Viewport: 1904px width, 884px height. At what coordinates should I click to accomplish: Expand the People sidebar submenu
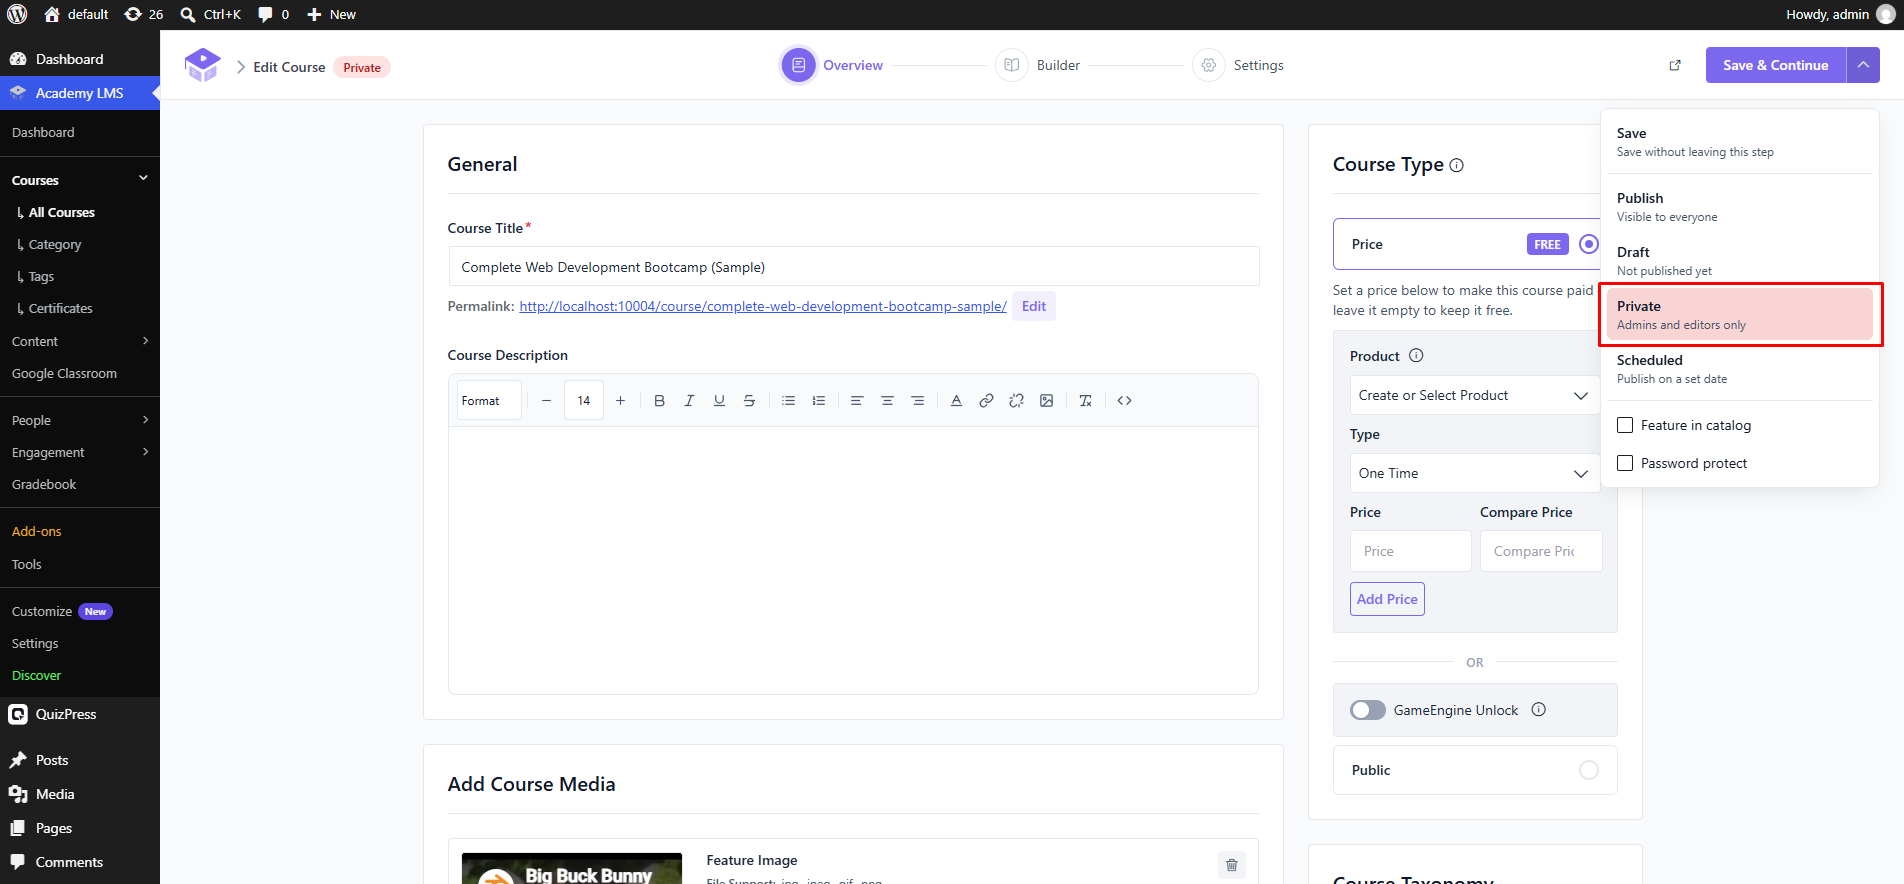[x=146, y=420]
